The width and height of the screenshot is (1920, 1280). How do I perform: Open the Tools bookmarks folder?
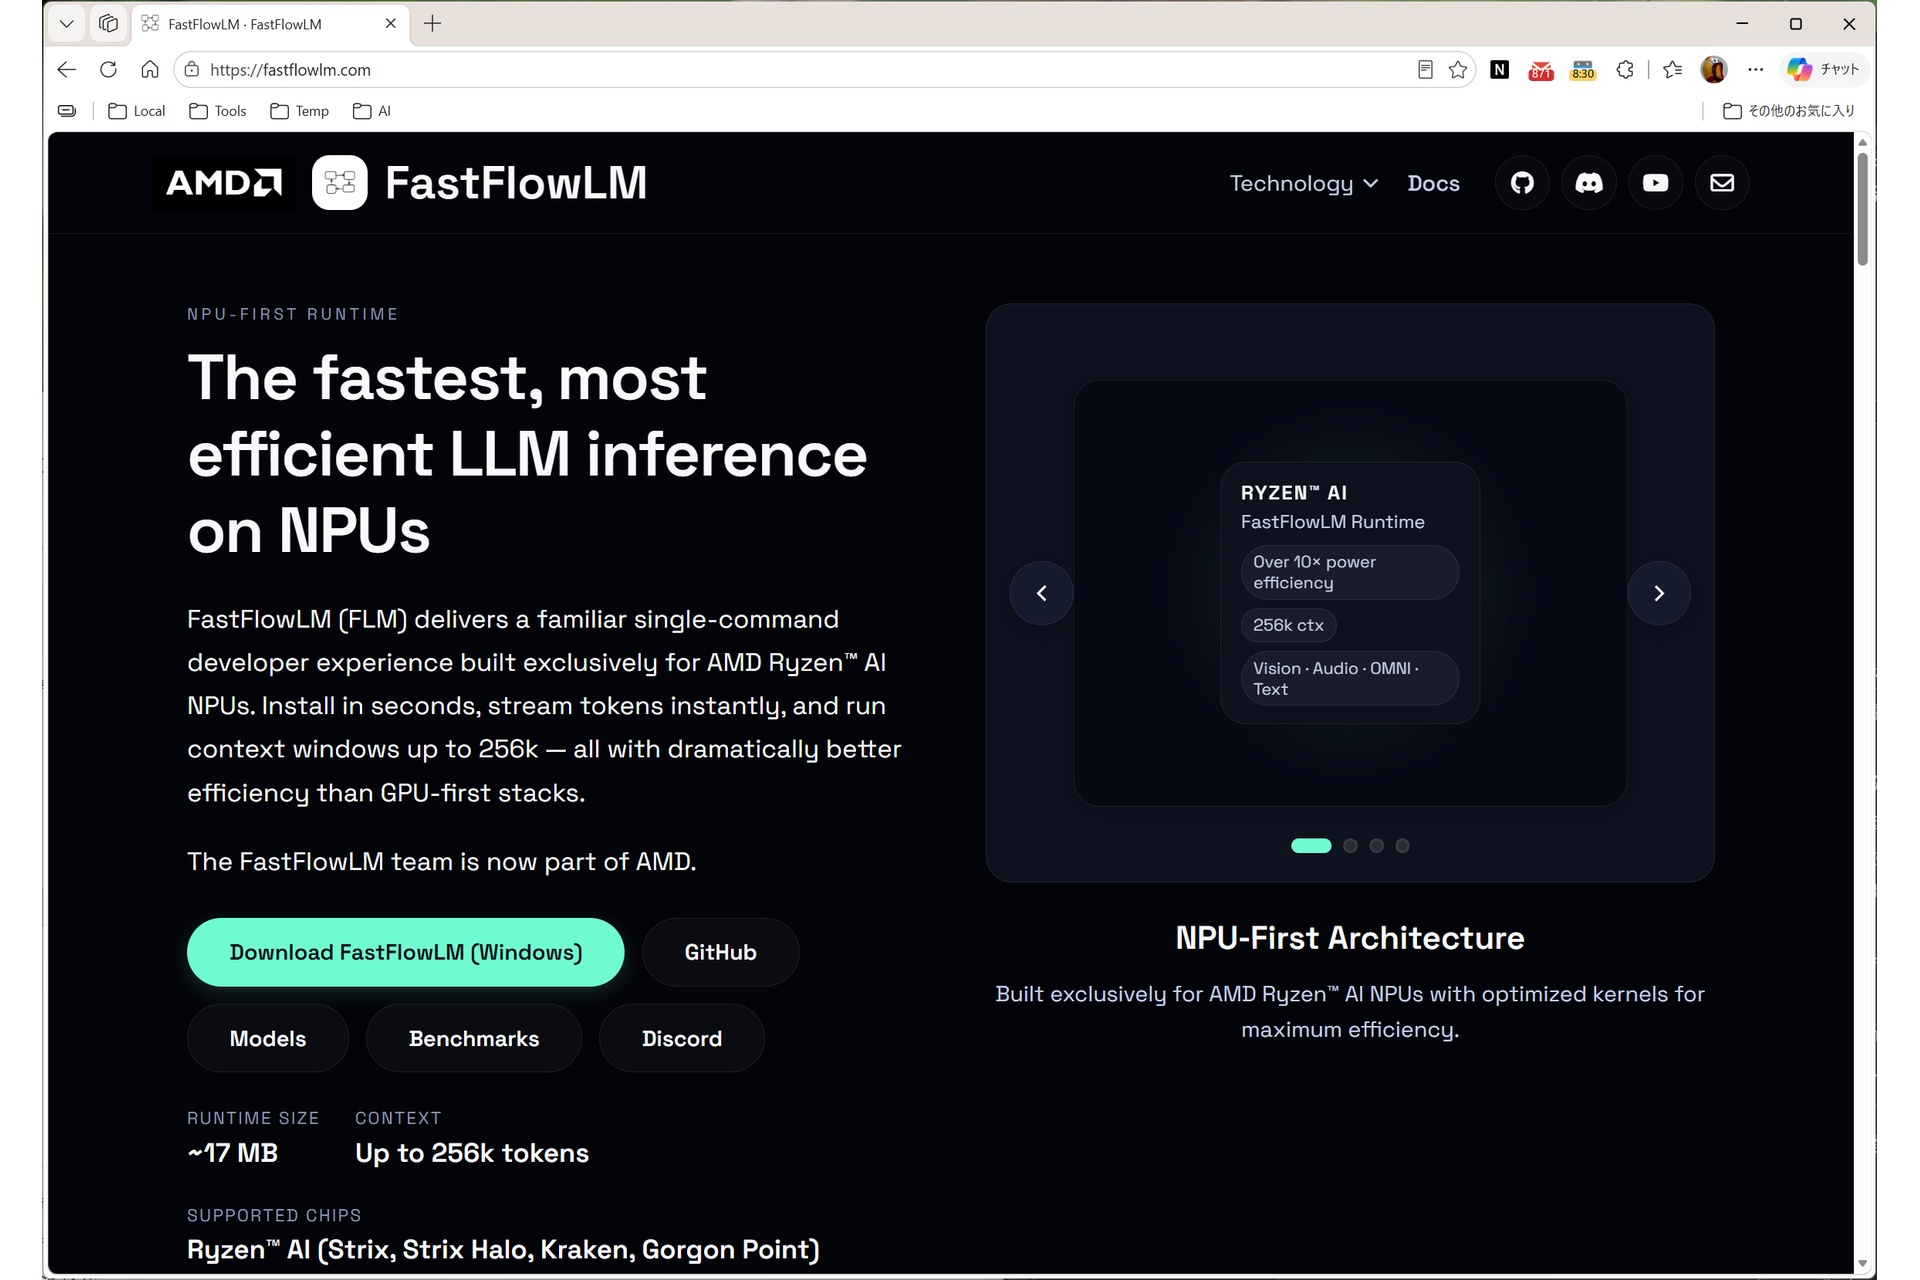coord(218,111)
